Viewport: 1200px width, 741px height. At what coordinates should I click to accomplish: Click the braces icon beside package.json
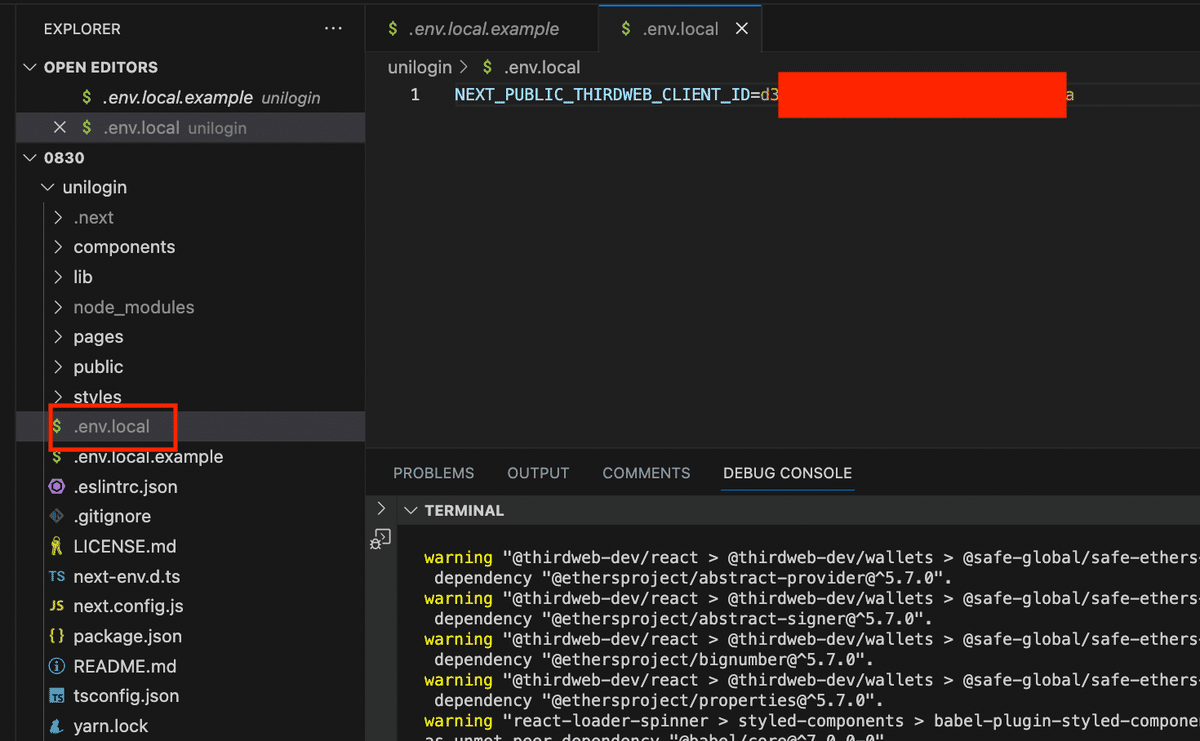[x=56, y=637]
